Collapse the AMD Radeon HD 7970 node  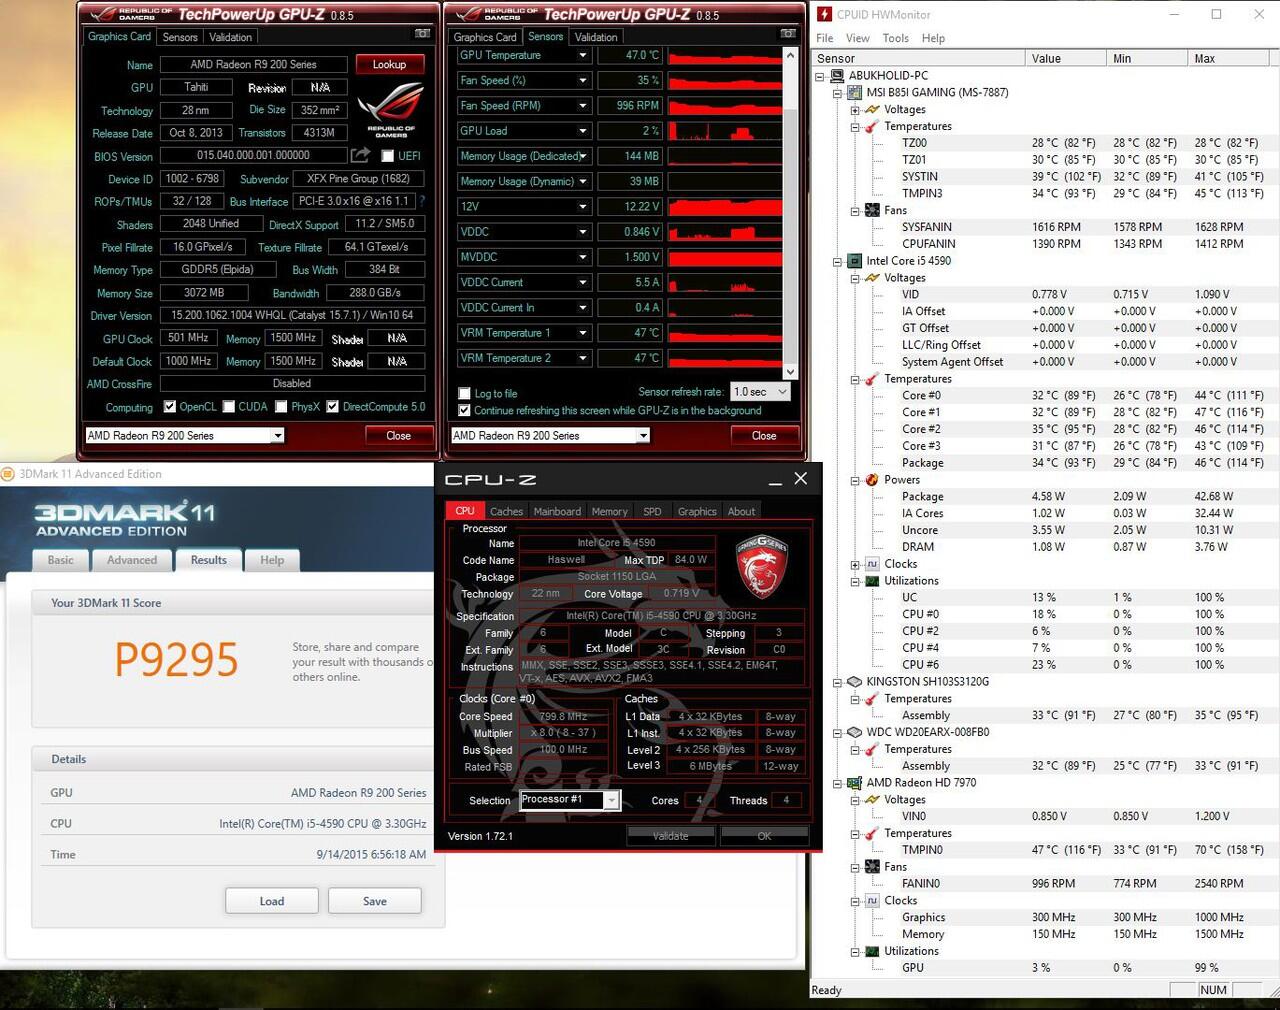coord(838,783)
